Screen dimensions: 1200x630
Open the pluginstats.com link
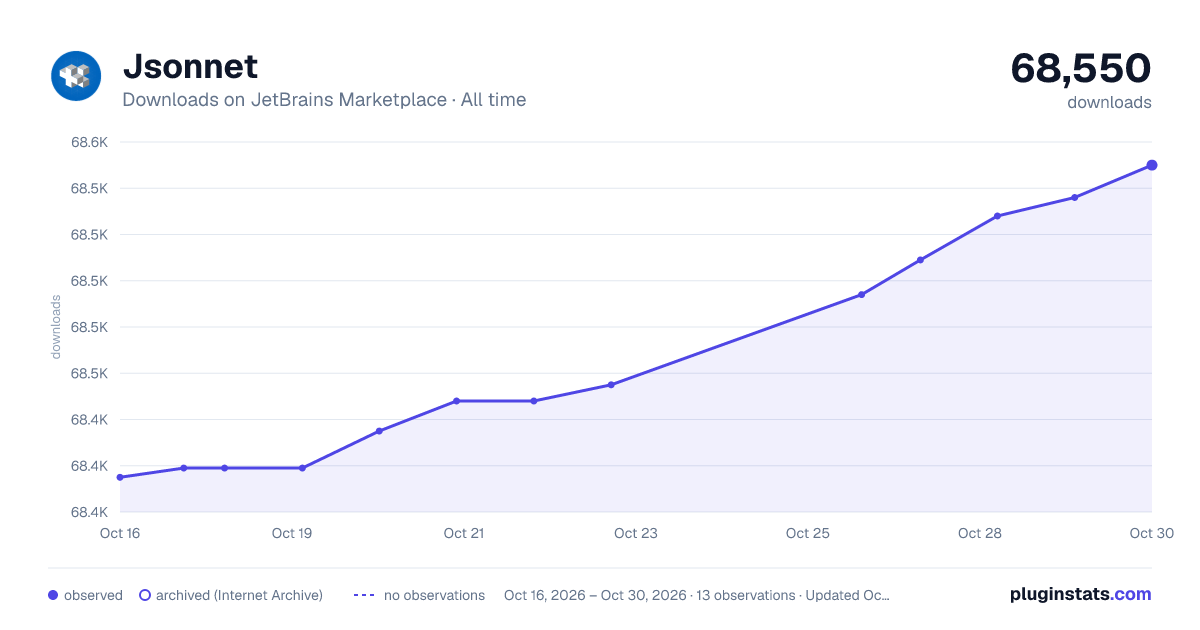tap(1080, 594)
